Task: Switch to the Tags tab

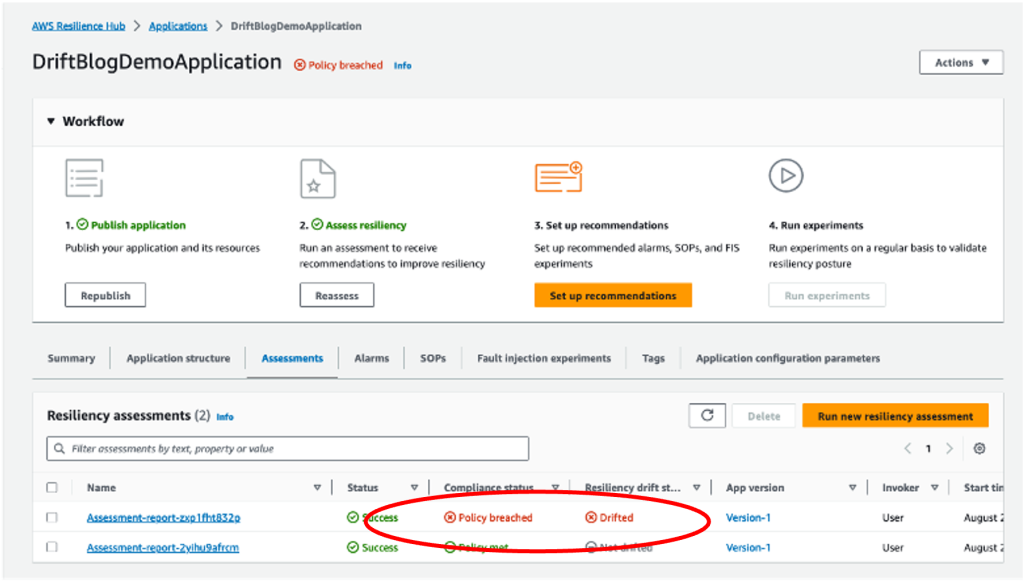Action: (653, 358)
